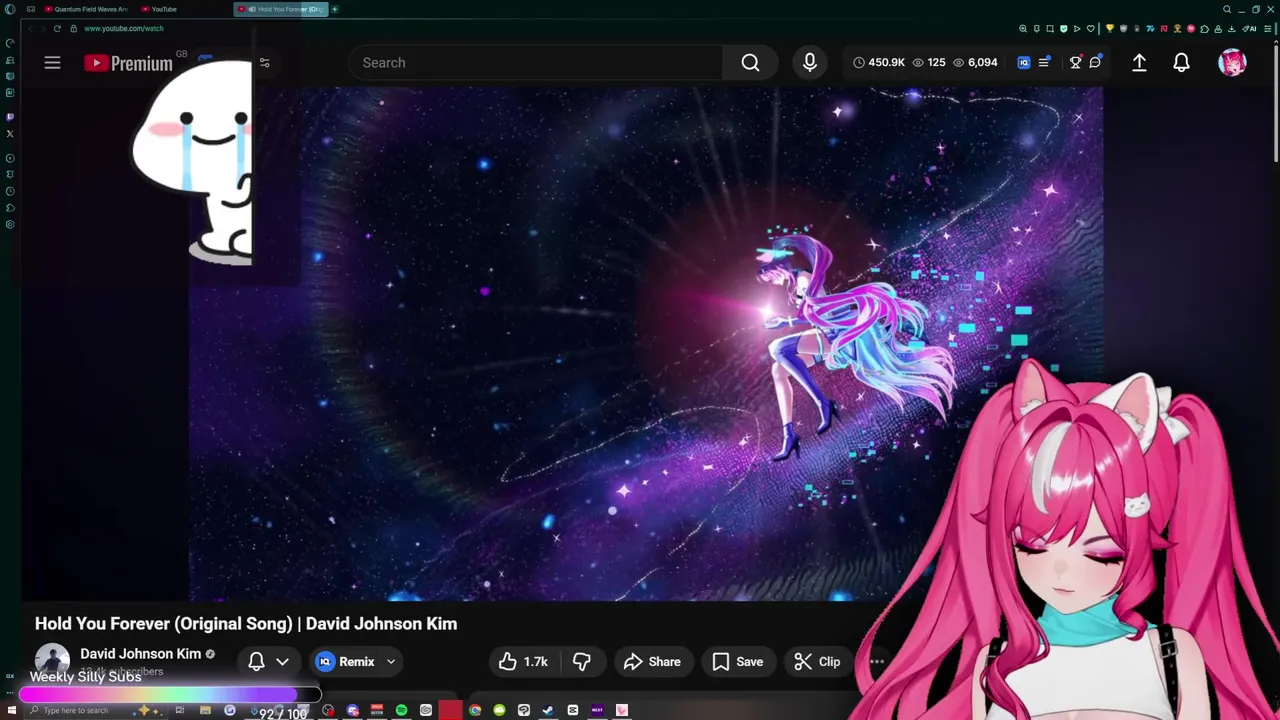Open the browser downloads icon
Screen dimensions: 1280x720
coord(1231,29)
